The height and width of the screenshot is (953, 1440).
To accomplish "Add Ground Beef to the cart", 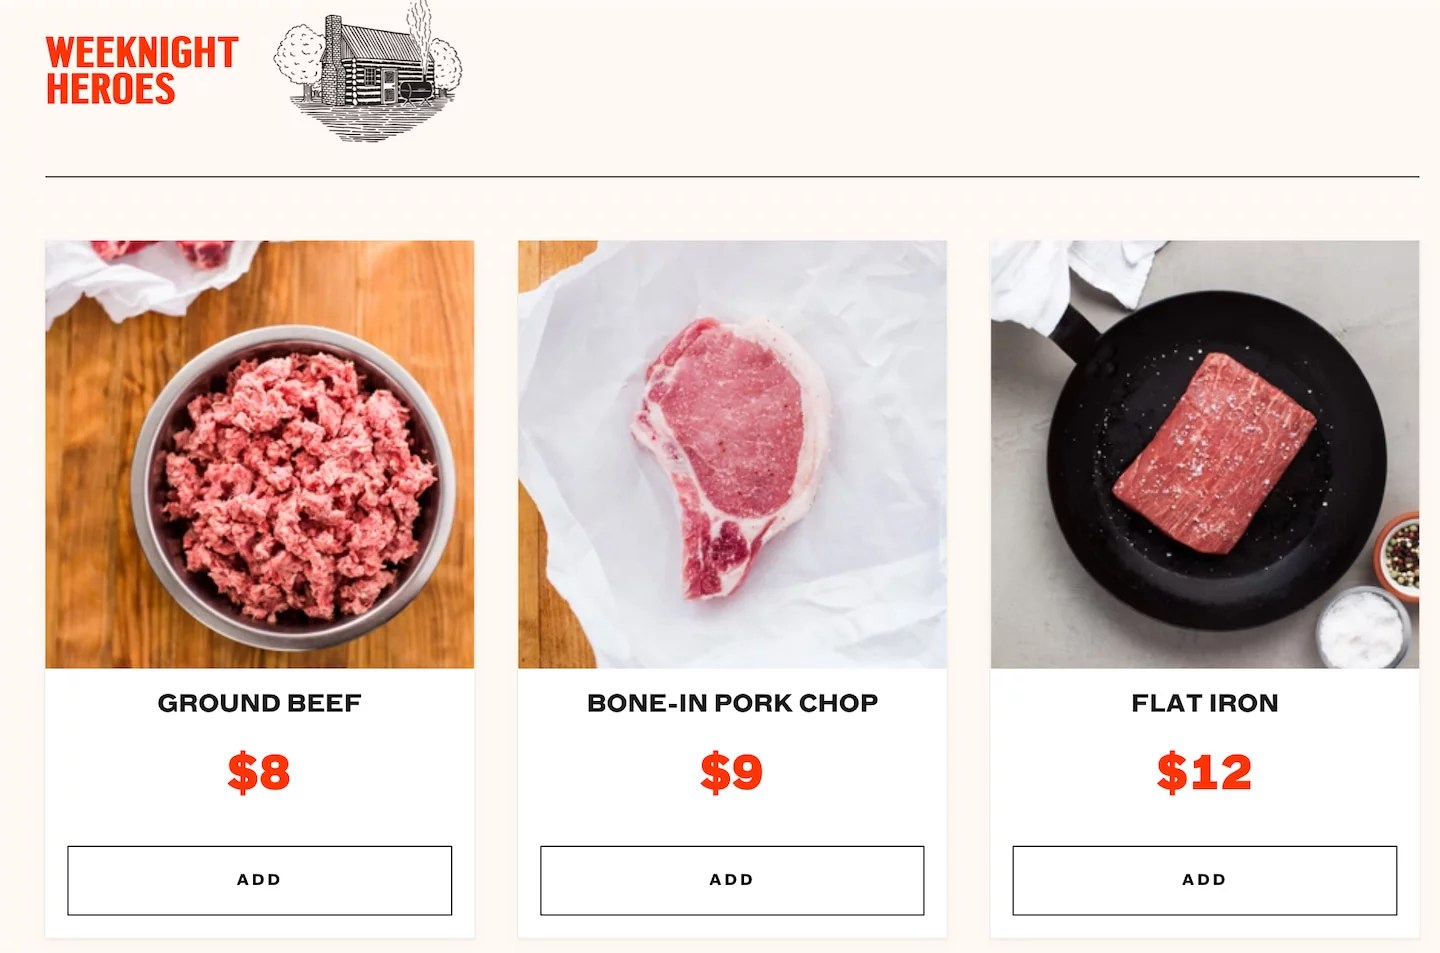I will pos(260,880).
